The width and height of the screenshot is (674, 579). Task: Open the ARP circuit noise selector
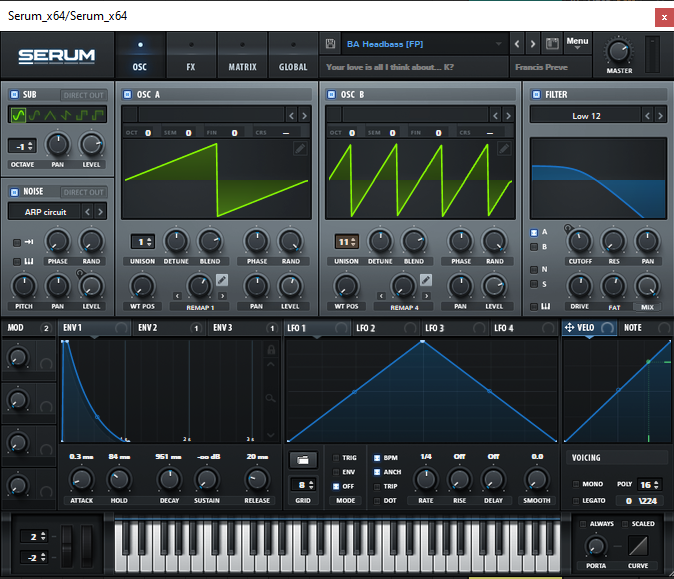[45, 212]
